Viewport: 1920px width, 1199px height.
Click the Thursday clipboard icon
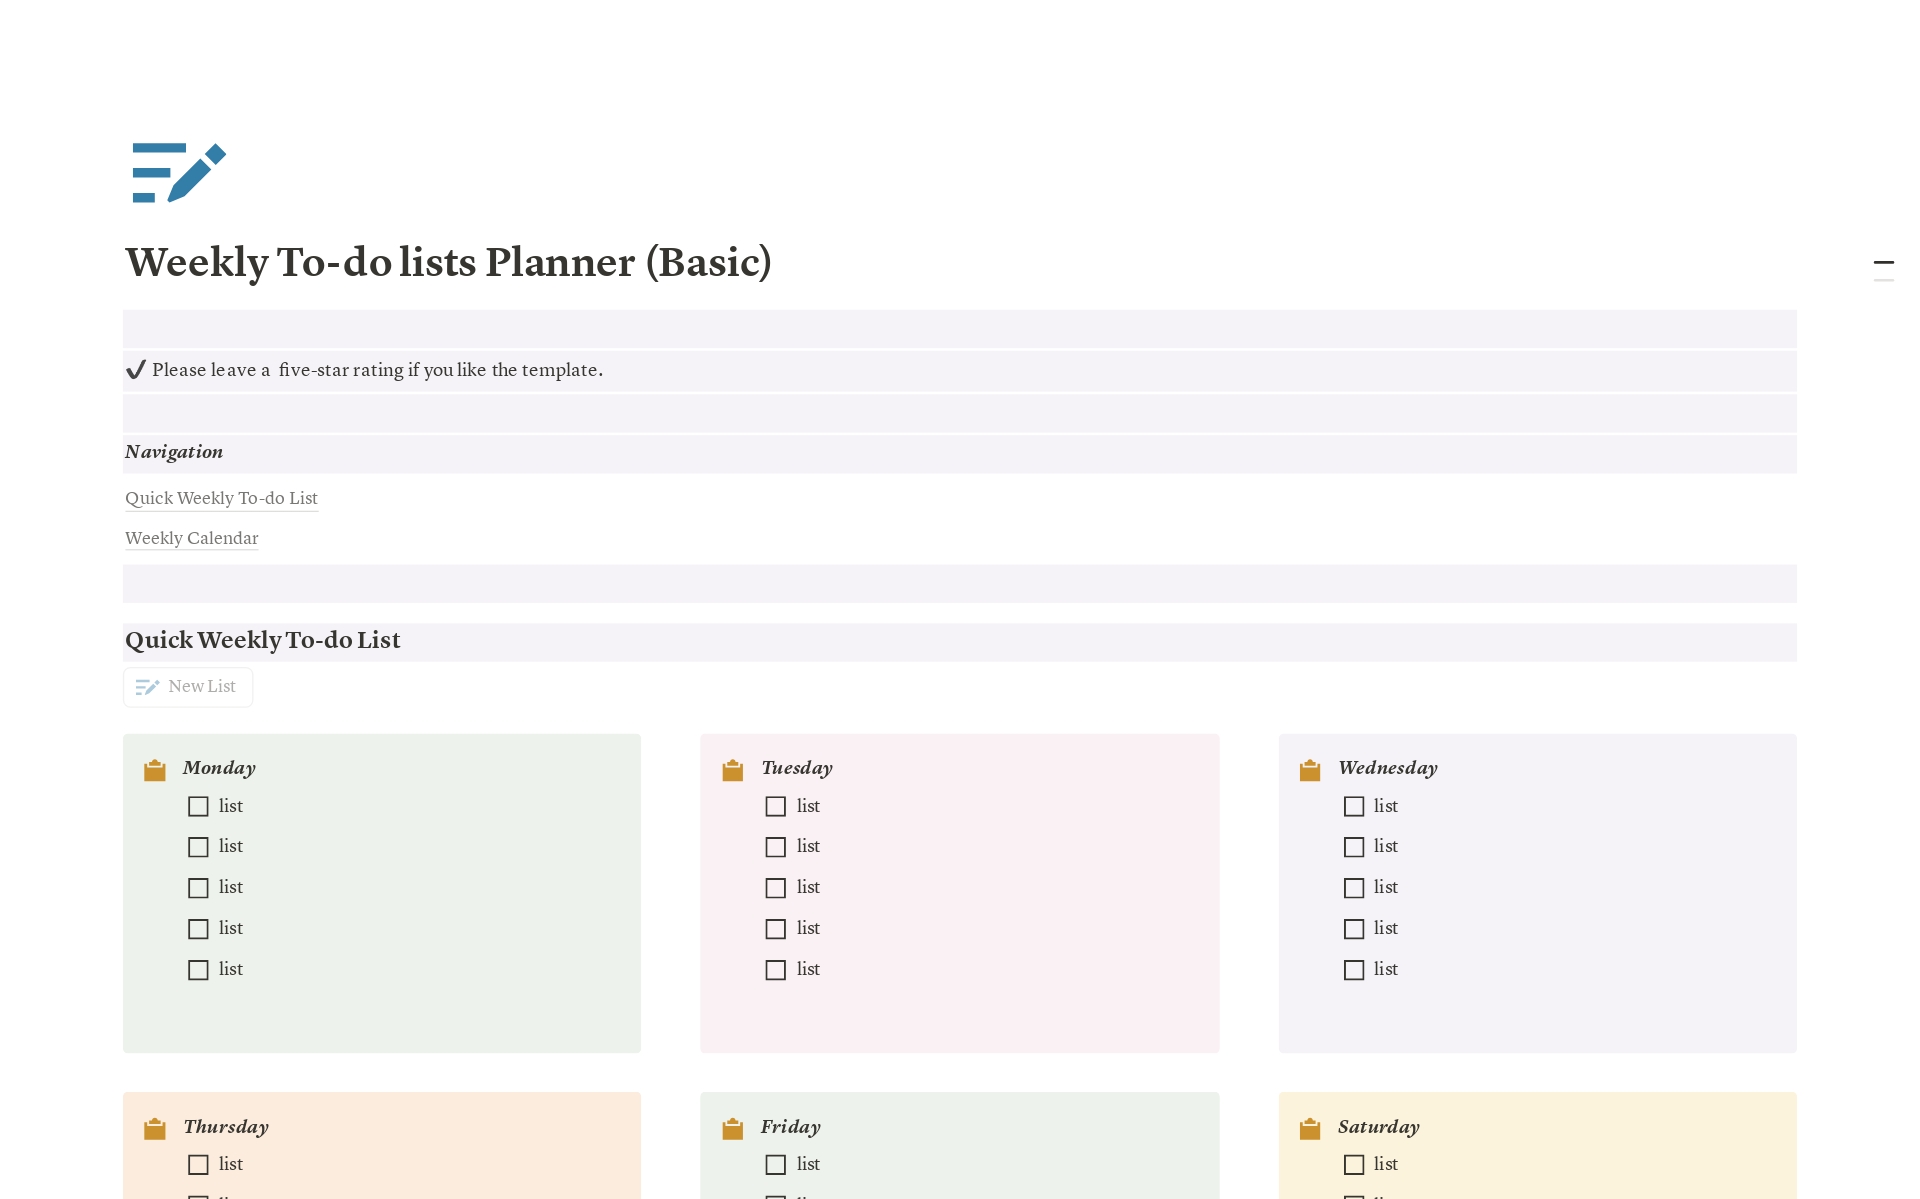[x=155, y=1128]
